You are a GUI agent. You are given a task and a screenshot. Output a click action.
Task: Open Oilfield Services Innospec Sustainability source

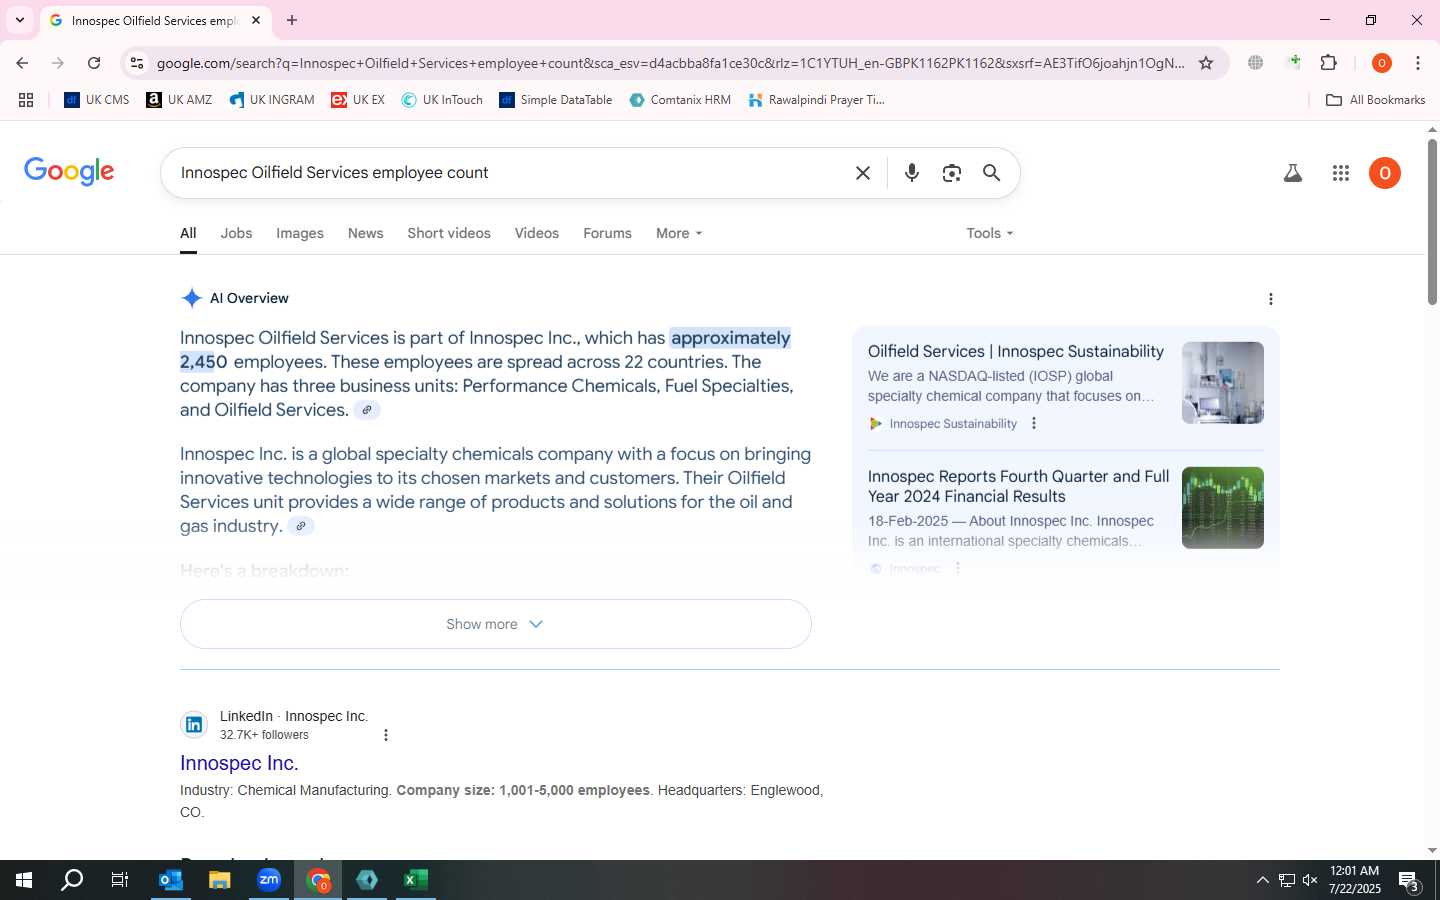click(x=1015, y=352)
